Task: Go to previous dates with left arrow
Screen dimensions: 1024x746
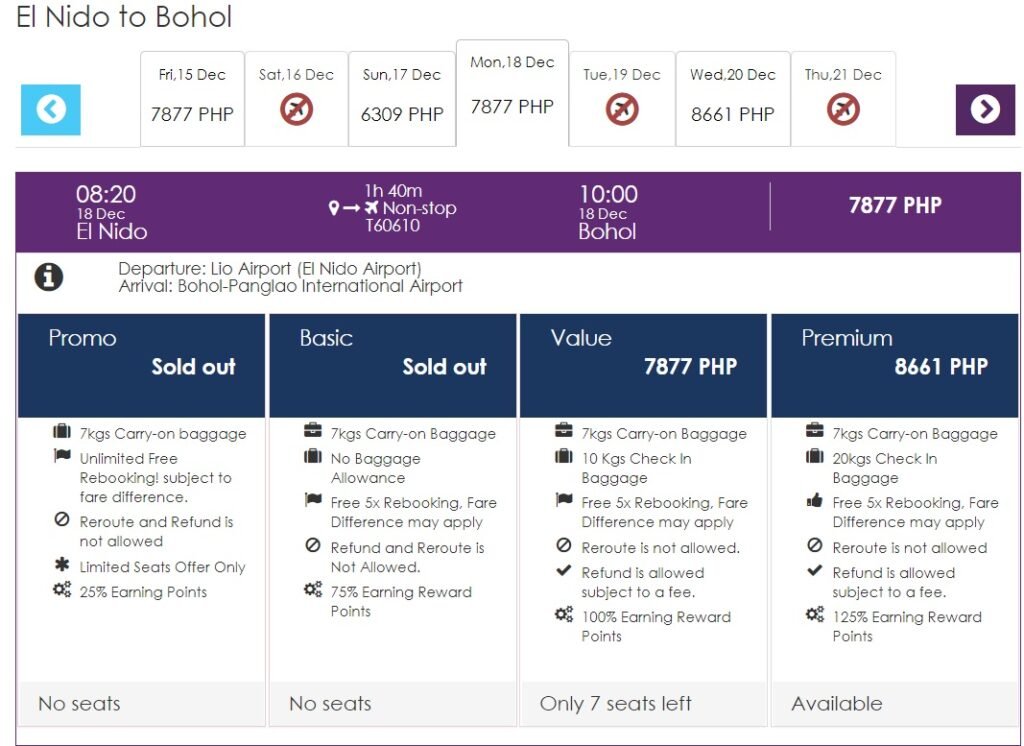Action: [x=50, y=110]
